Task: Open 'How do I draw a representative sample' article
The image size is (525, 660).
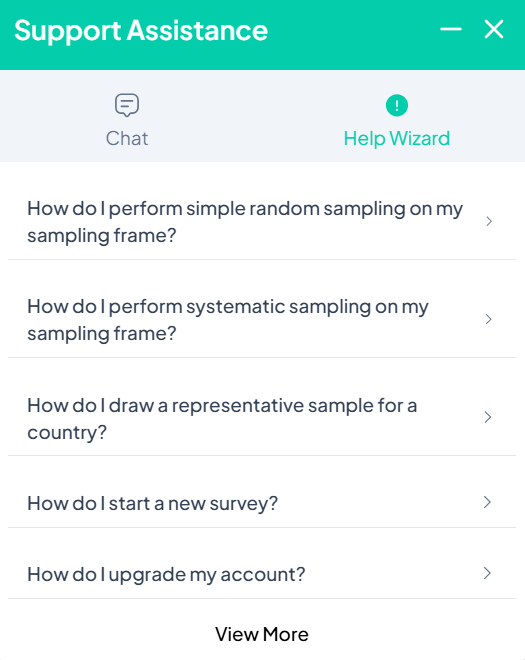Action: click(x=262, y=418)
